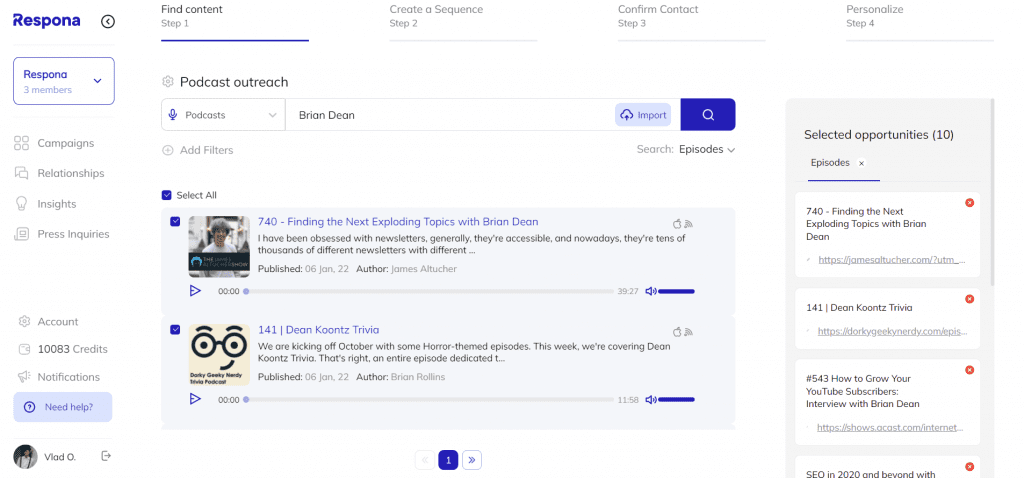Screen dimensions: 1024x478
Task: Click author James Altucher
Action: tap(424, 269)
